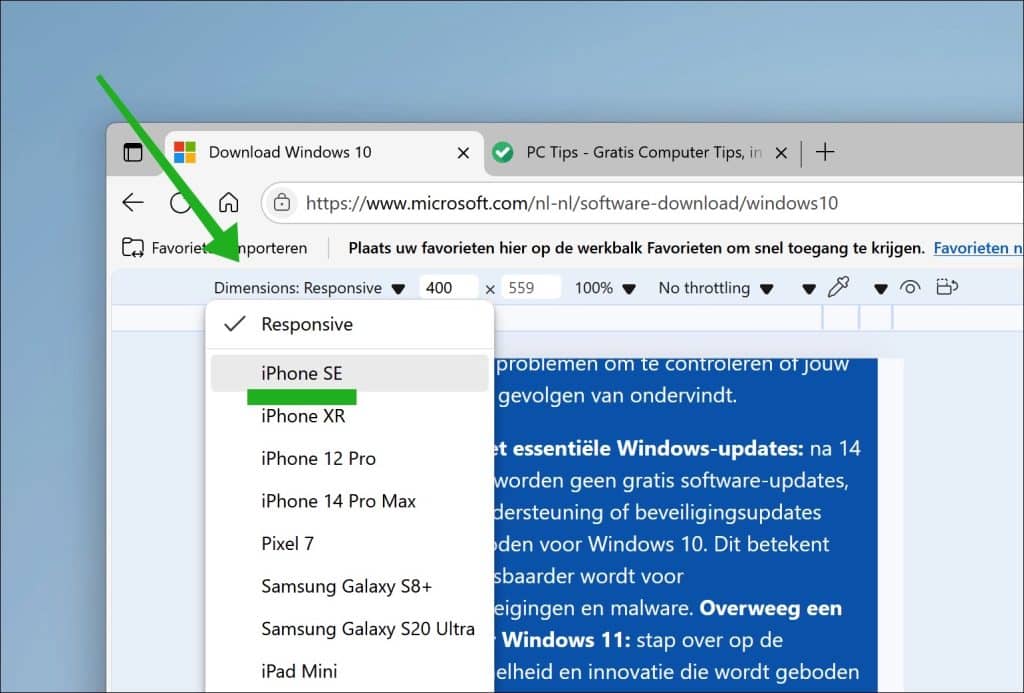This screenshot has height=693, width=1024.
Task: Click the green checkmark PC Tips favicon
Action: 503,153
